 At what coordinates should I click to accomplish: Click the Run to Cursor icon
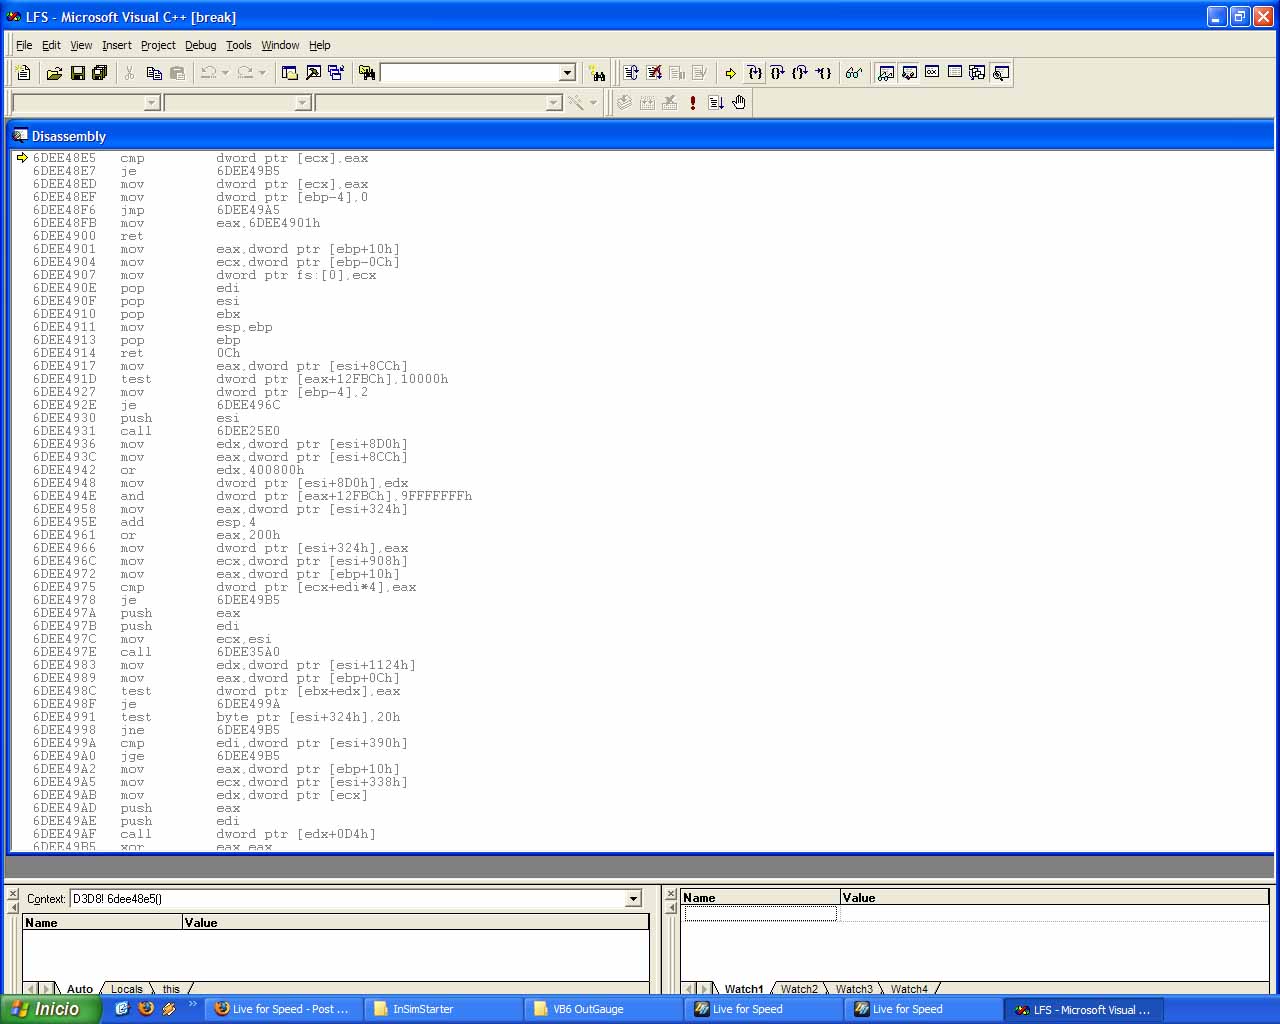pyautogui.click(x=823, y=73)
